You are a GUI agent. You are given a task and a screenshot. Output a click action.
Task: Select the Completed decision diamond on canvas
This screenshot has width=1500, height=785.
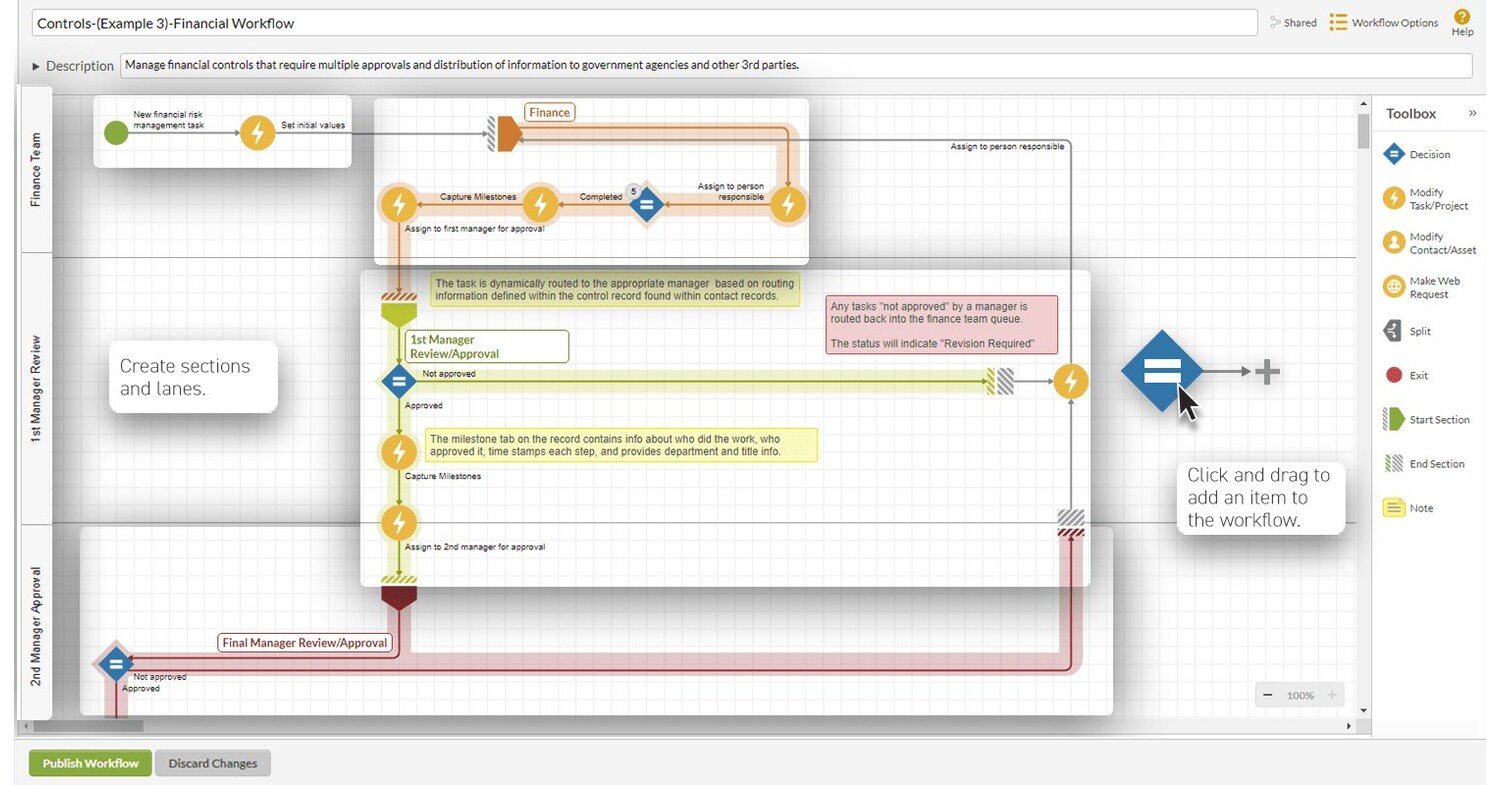tap(646, 204)
